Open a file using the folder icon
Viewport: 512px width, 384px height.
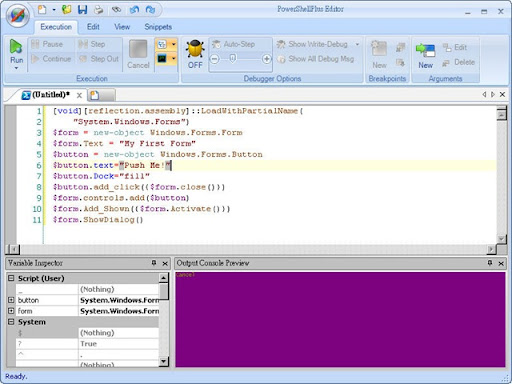click(x=67, y=10)
